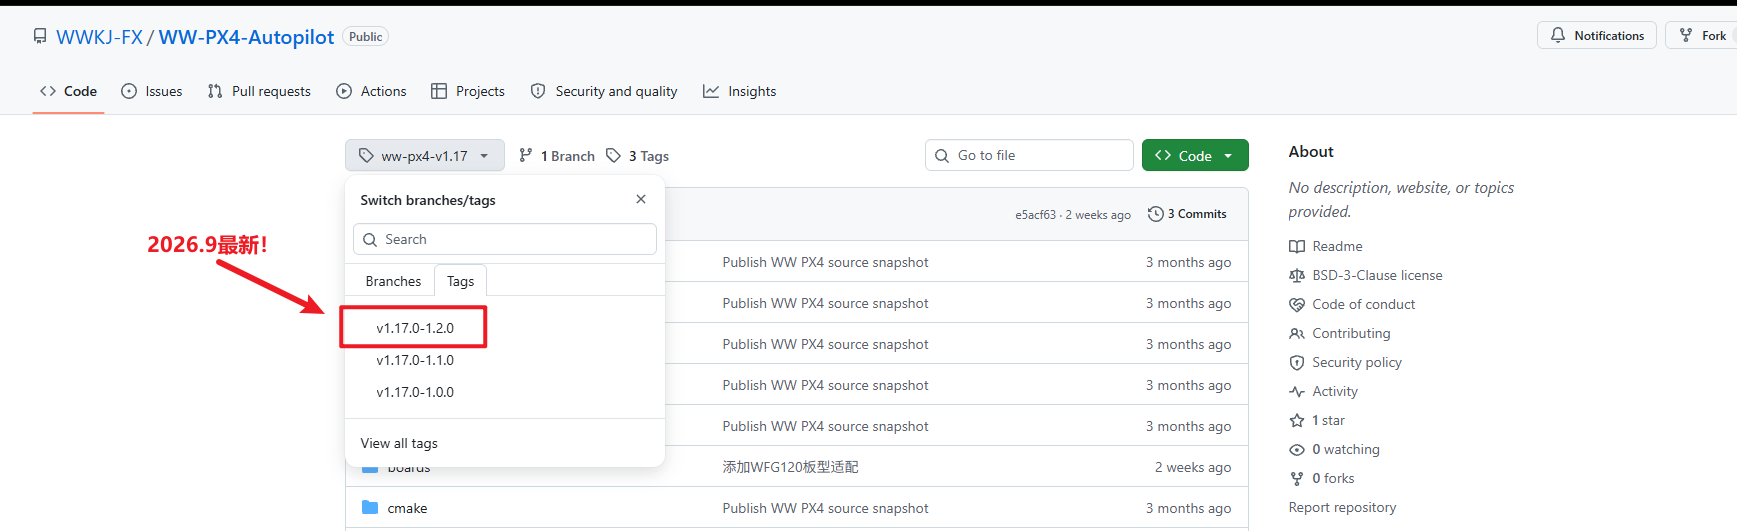Image resolution: width=1737 pixels, height=531 pixels.
Task: Select the Tags tab in popup
Action: (x=460, y=281)
